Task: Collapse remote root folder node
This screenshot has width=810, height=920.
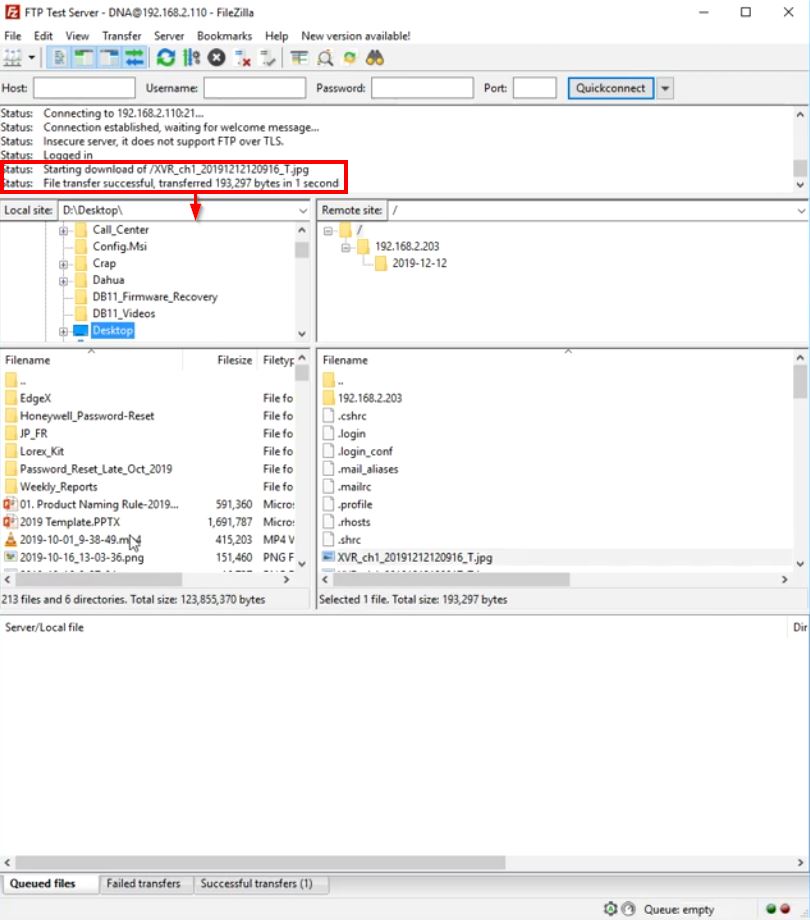Action: click(x=328, y=231)
